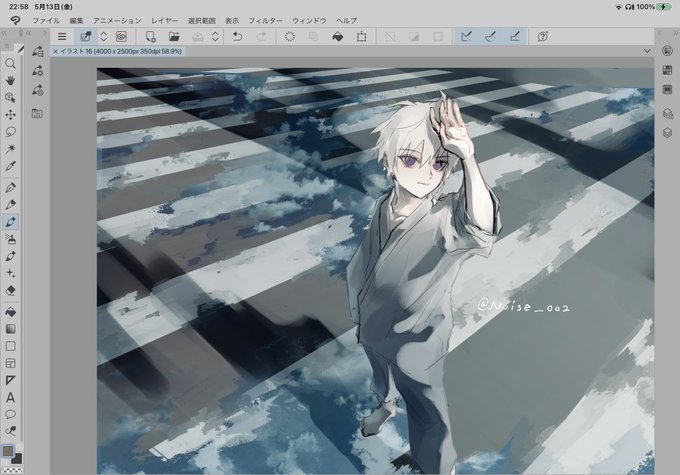This screenshot has width=680, height=475.
Task: Pick the dark sub color swatch
Action: click(x=17, y=459)
